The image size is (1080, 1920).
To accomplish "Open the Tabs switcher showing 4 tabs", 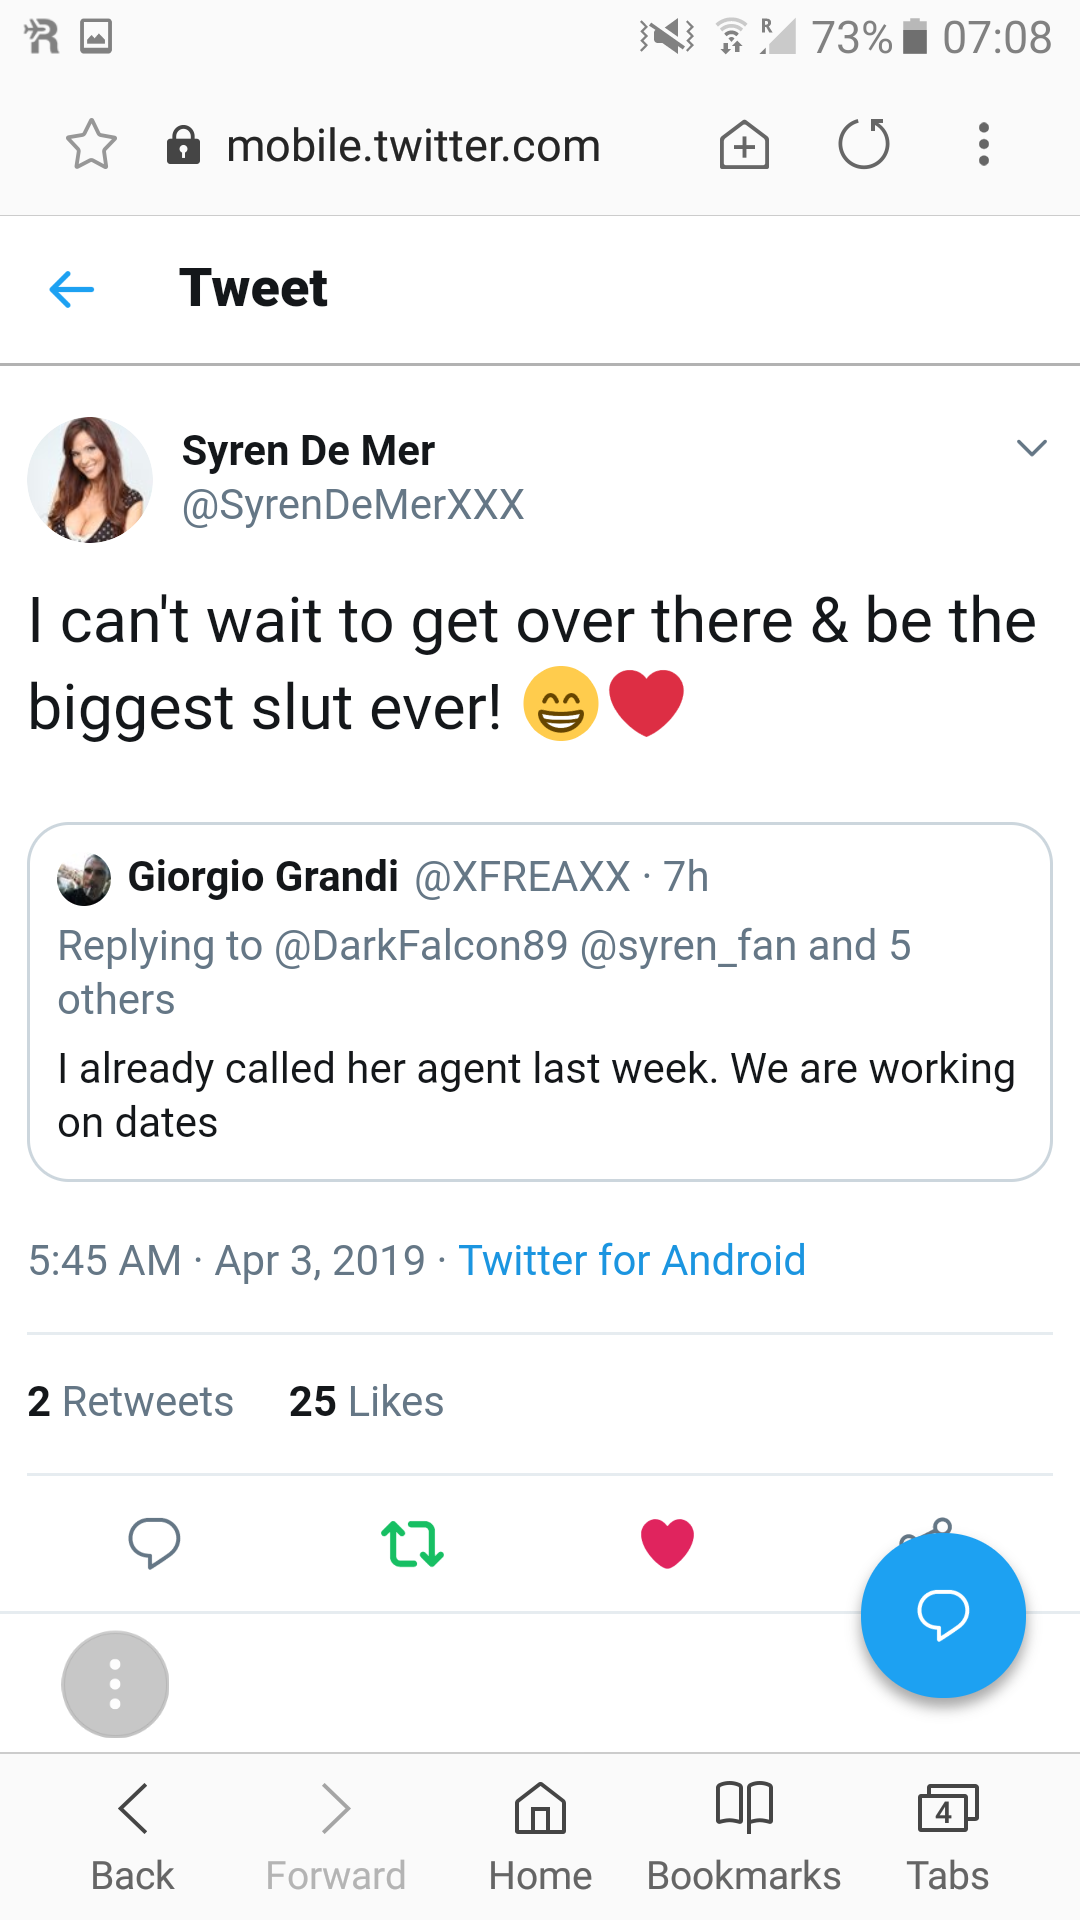I will (947, 1835).
